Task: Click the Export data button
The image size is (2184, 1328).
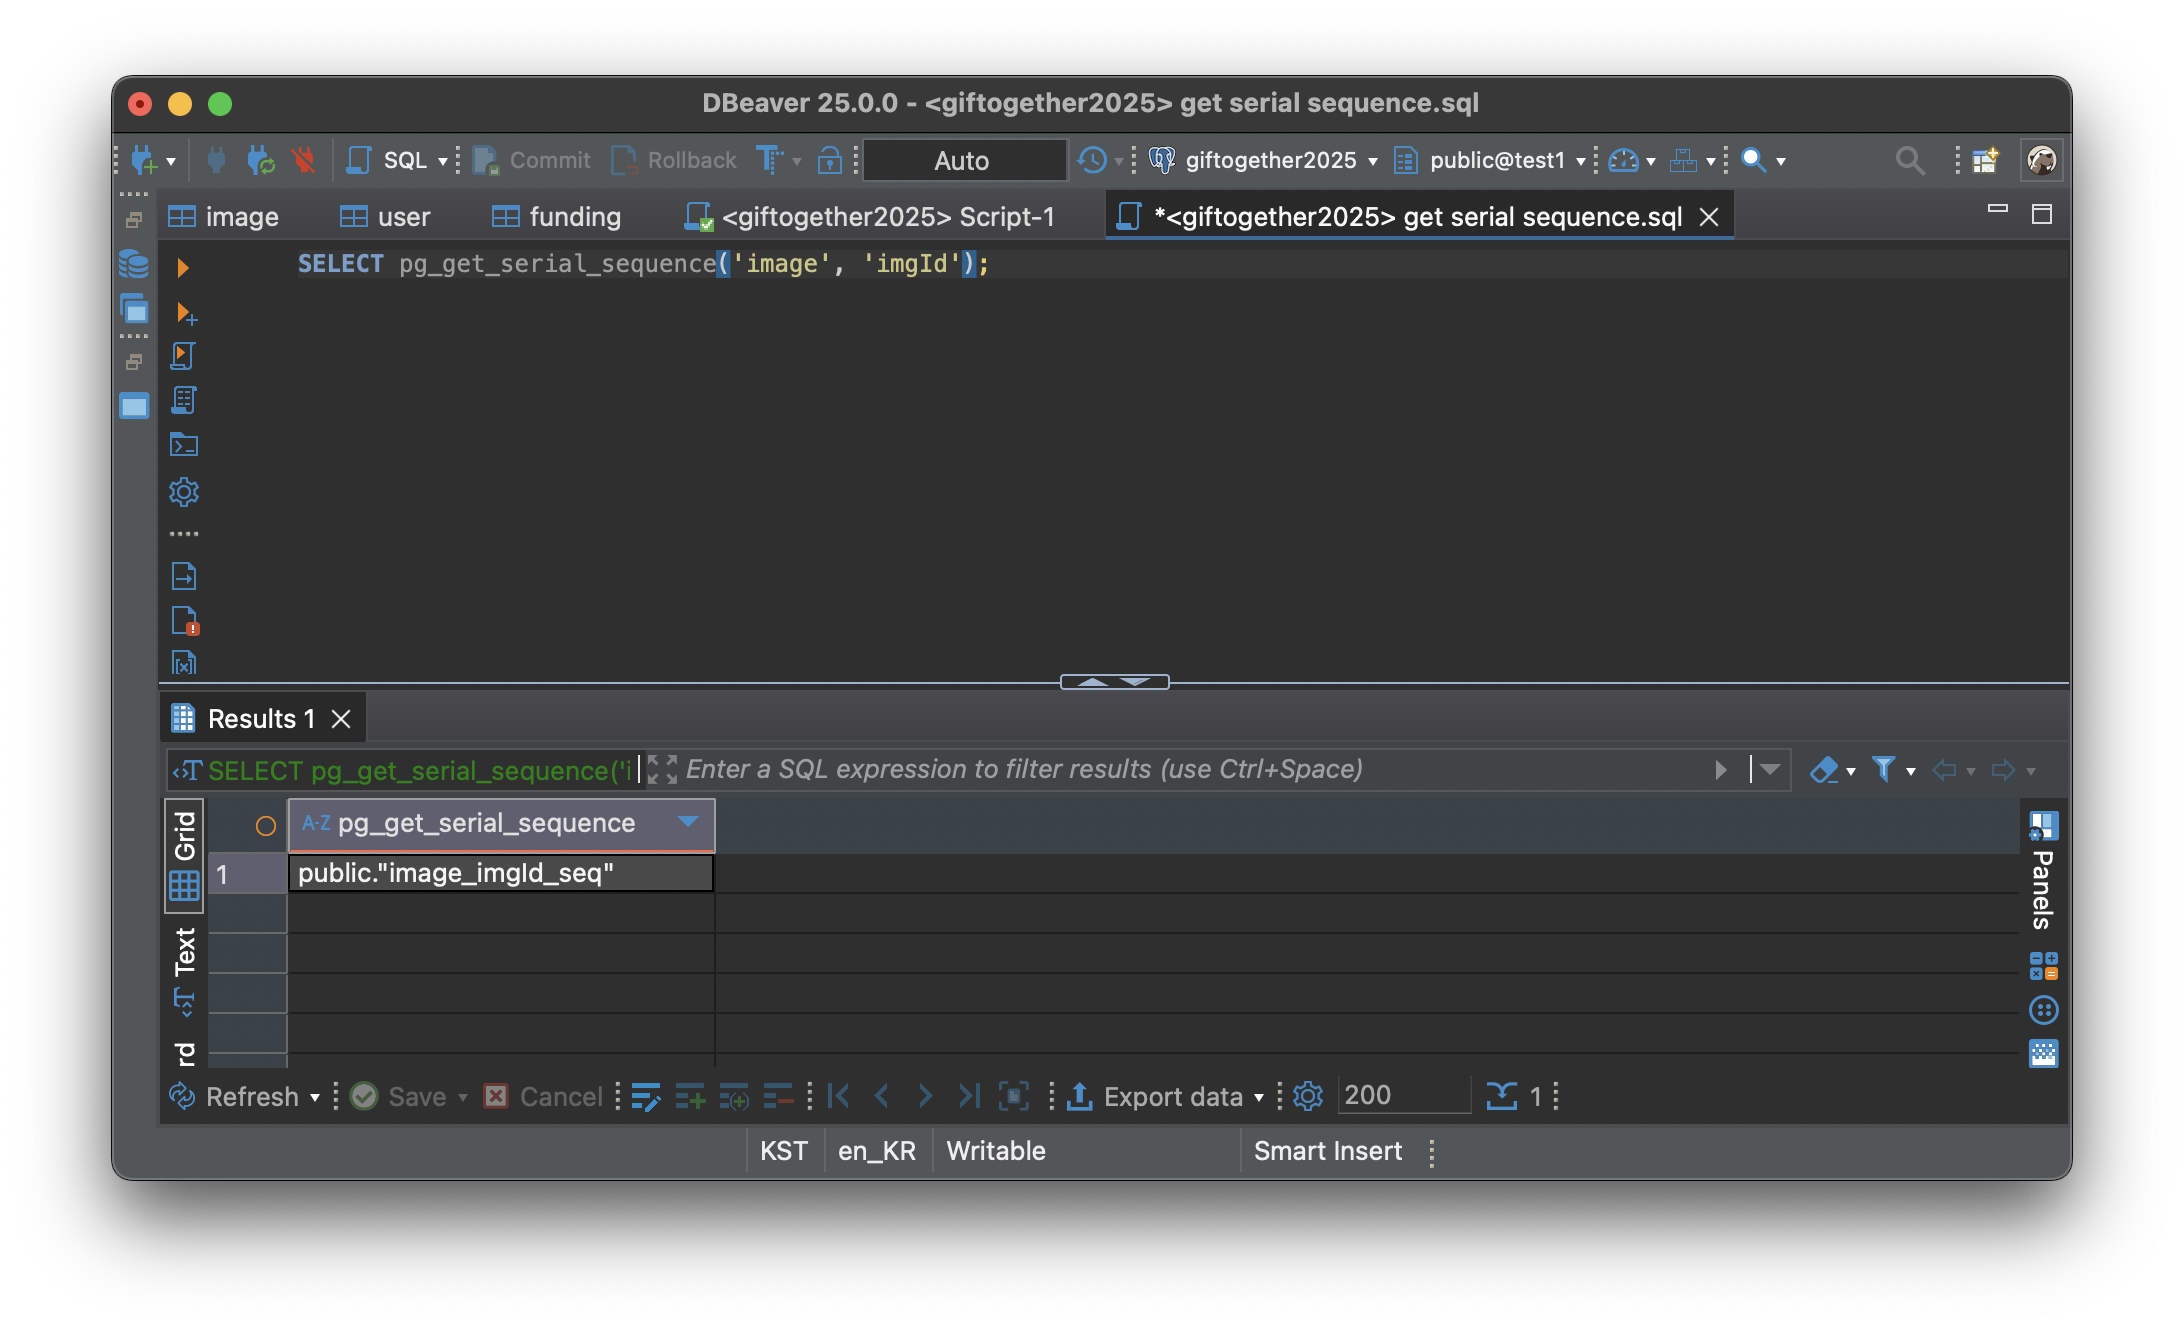Action: 1155,1097
